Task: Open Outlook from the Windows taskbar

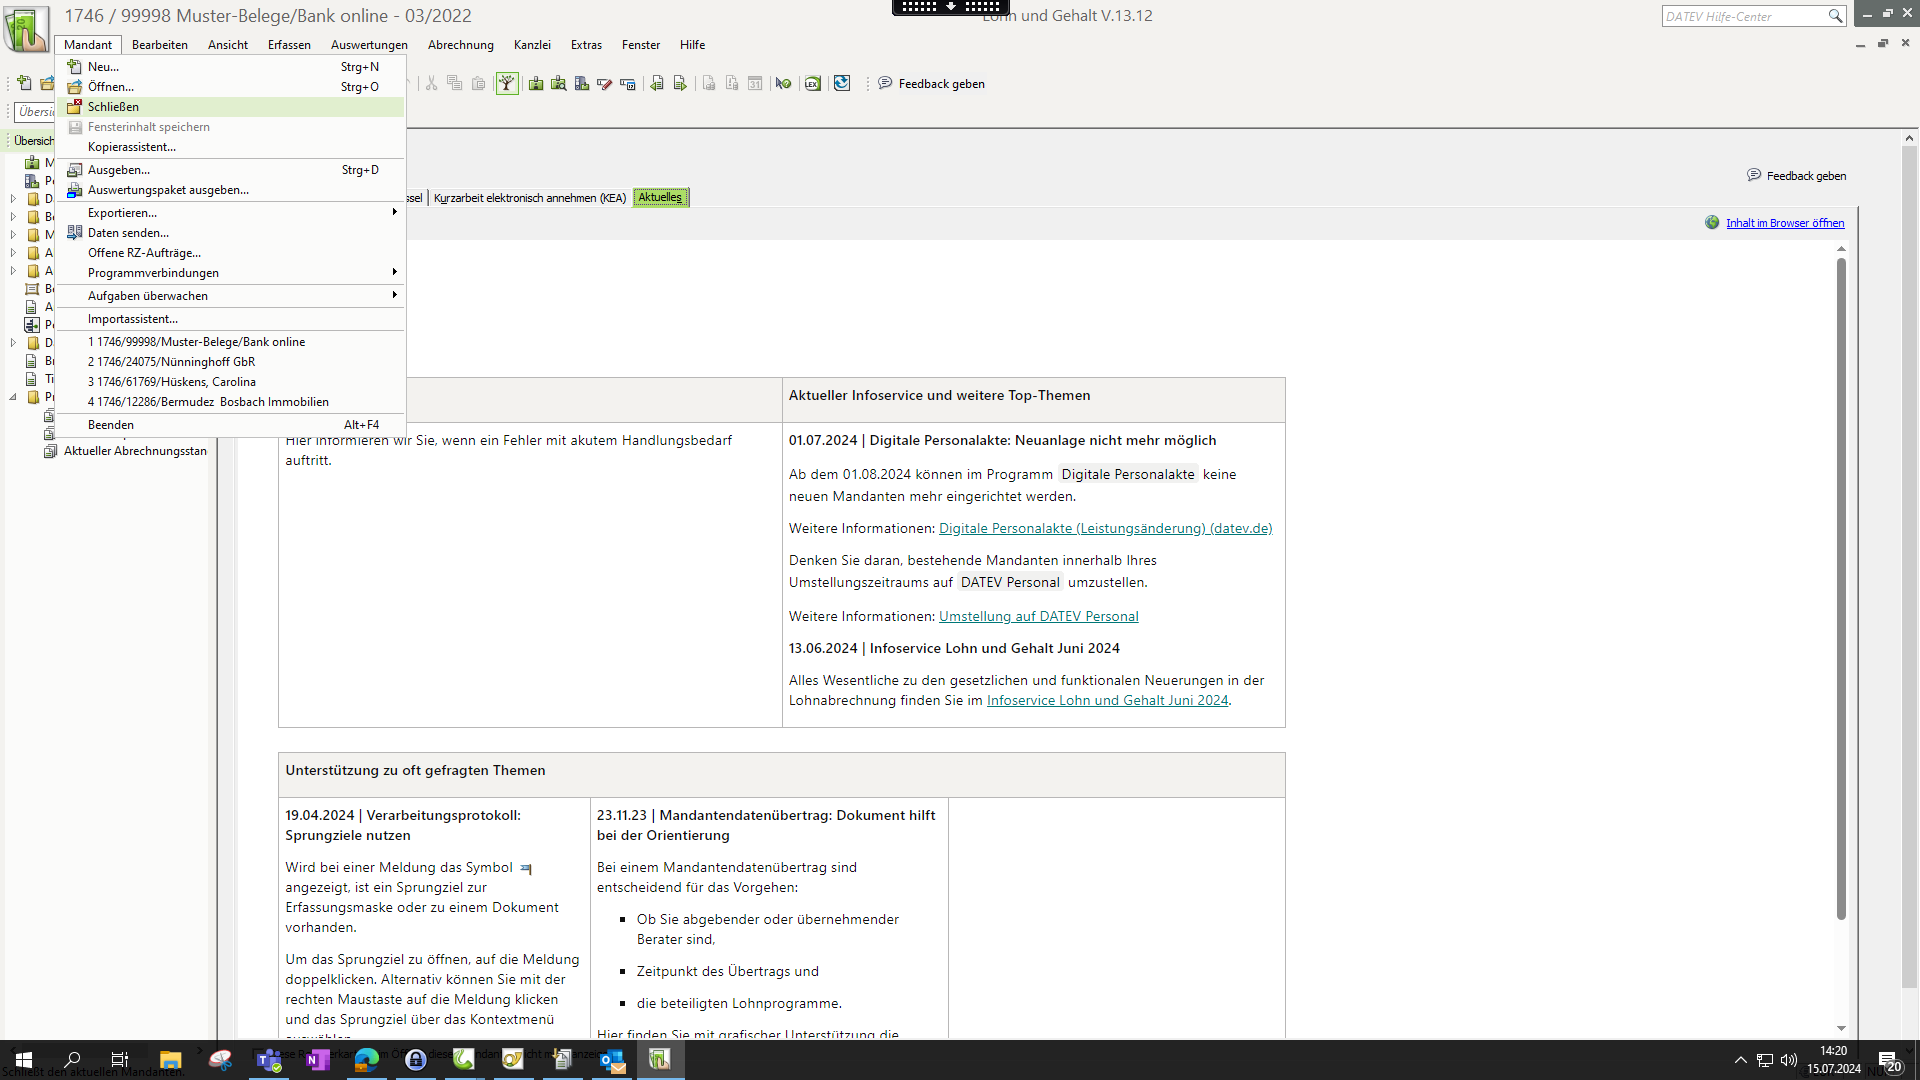Action: (611, 1060)
